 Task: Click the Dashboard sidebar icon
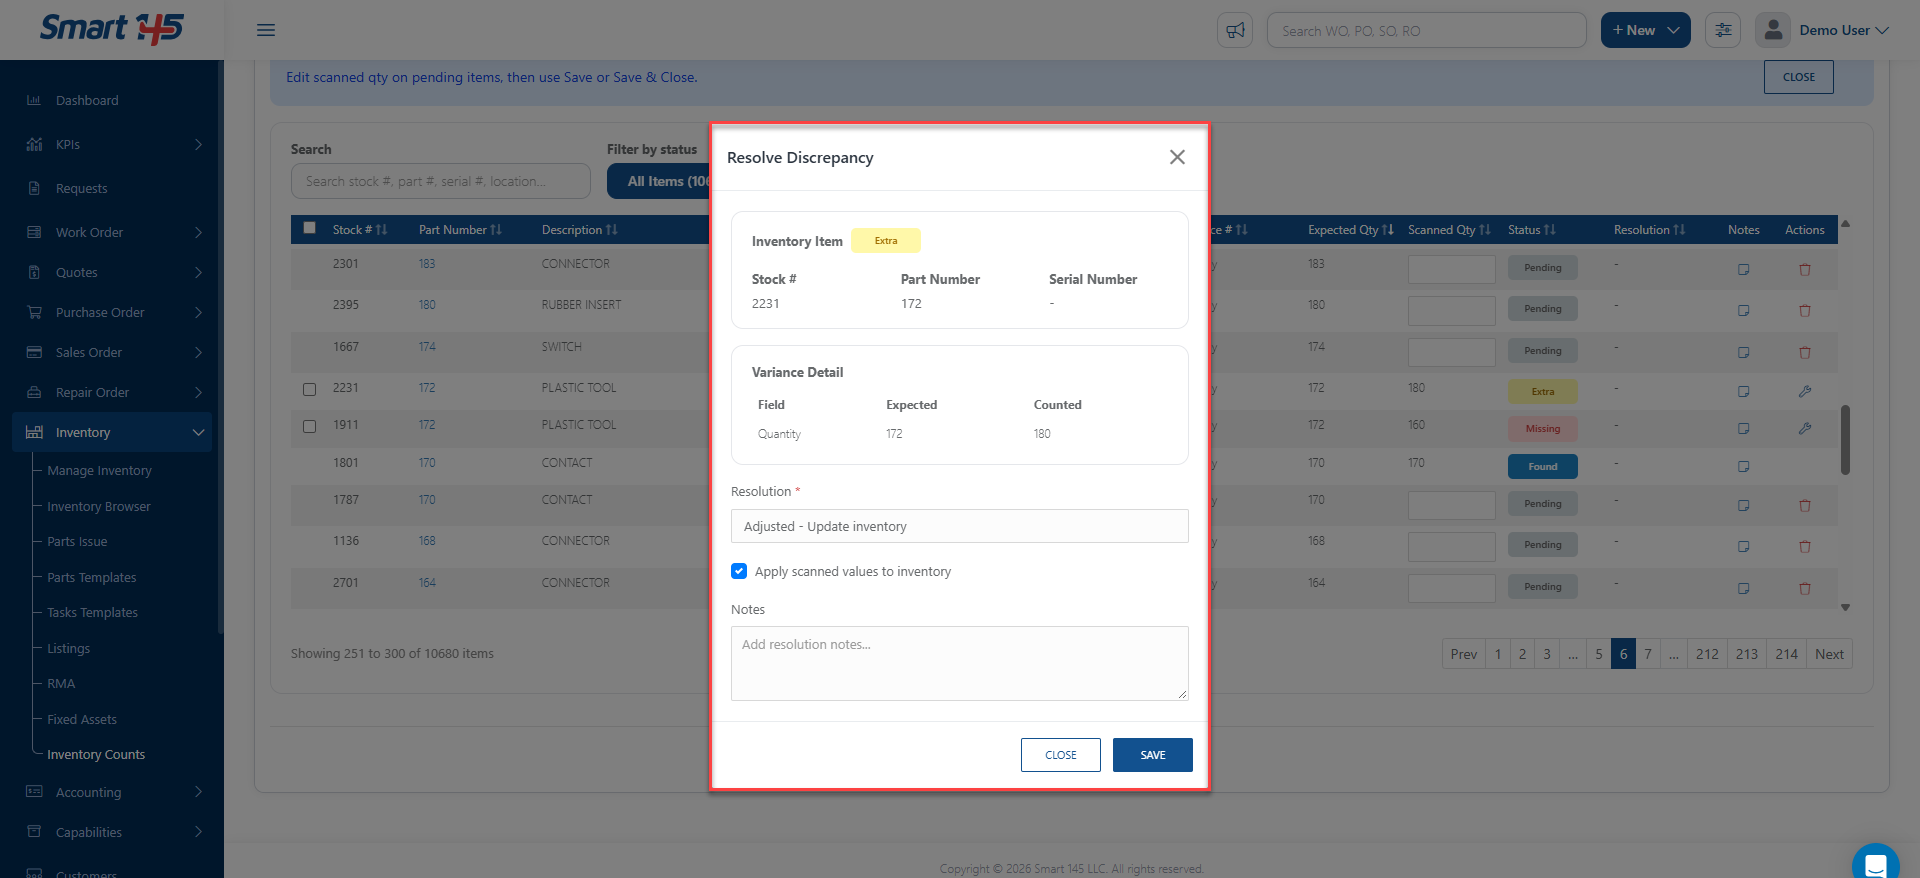(x=34, y=100)
